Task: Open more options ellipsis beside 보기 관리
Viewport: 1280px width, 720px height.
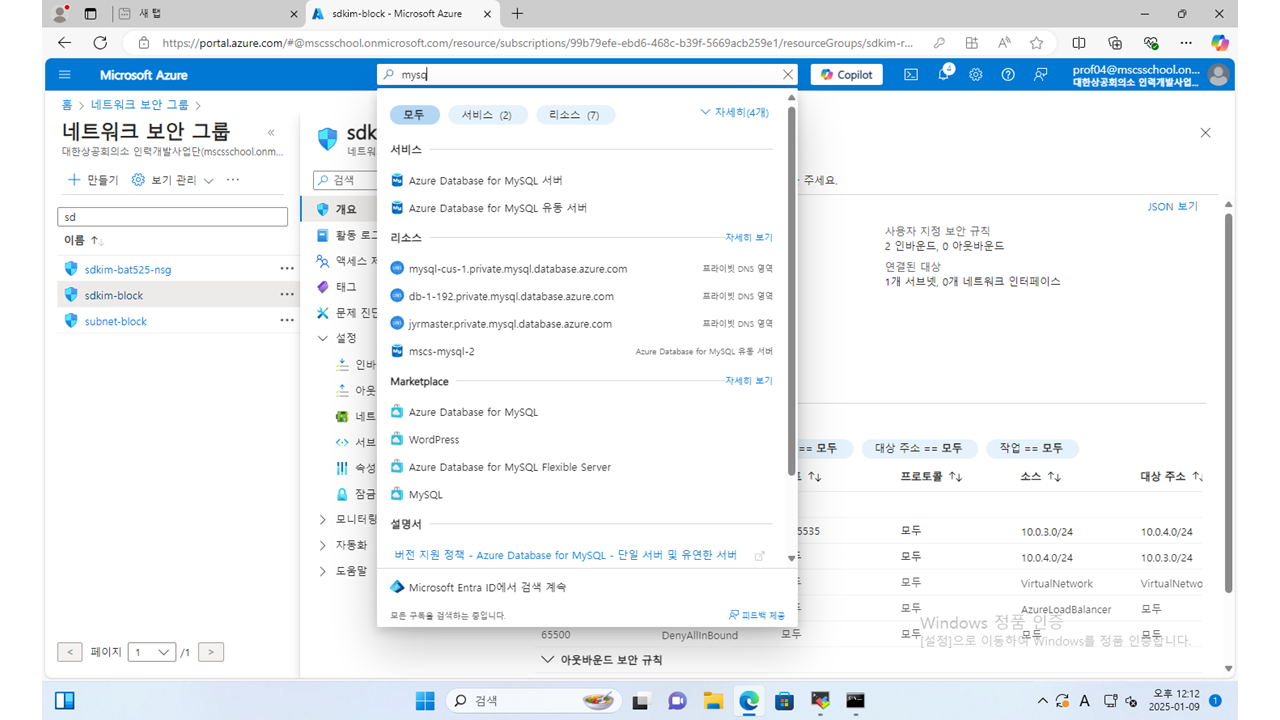Action: pos(233,180)
